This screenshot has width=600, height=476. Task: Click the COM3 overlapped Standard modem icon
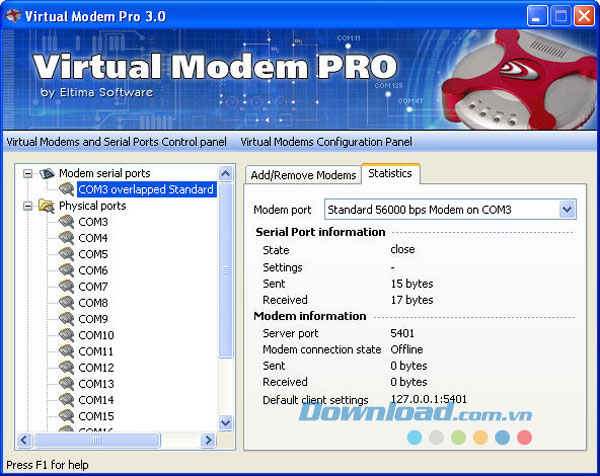coord(66,190)
